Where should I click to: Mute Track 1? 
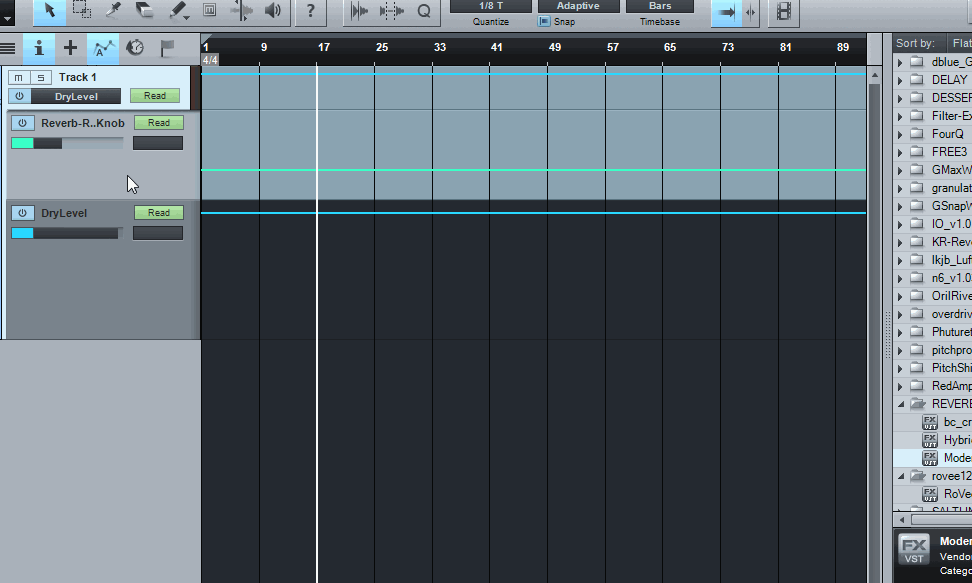[18, 78]
